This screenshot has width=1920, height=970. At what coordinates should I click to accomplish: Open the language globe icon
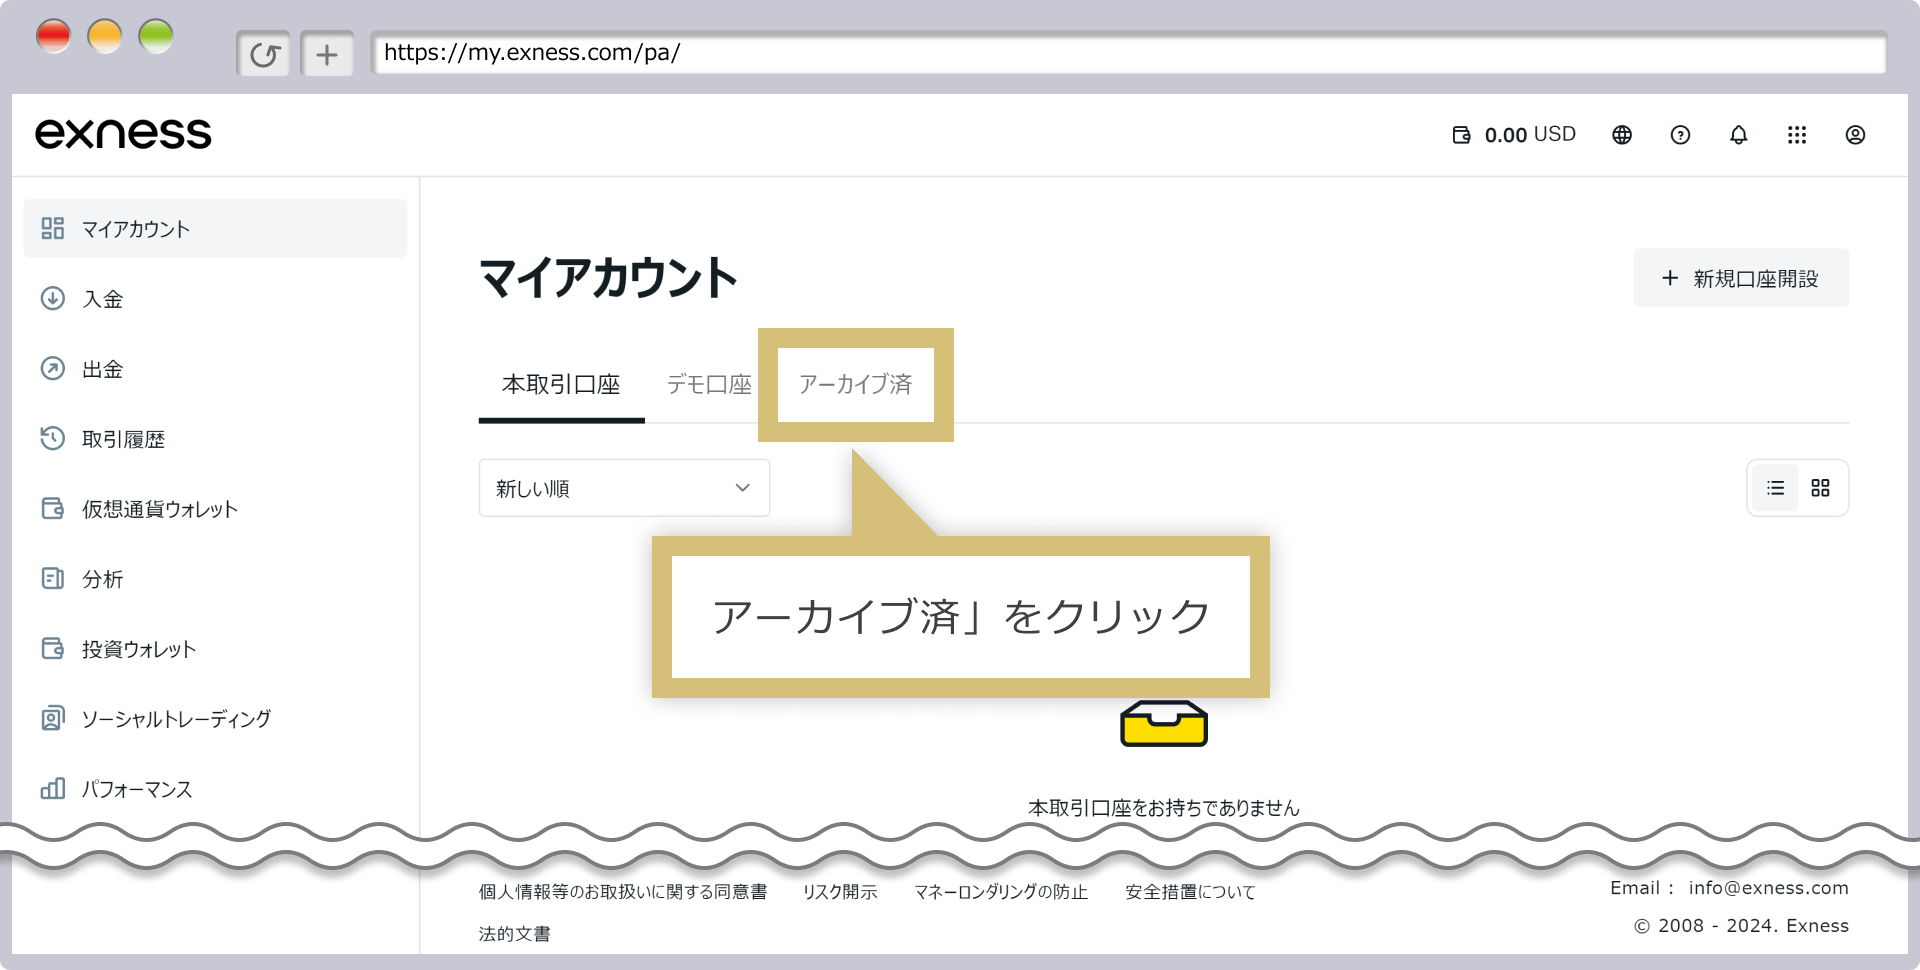pyautogui.click(x=1622, y=135)
